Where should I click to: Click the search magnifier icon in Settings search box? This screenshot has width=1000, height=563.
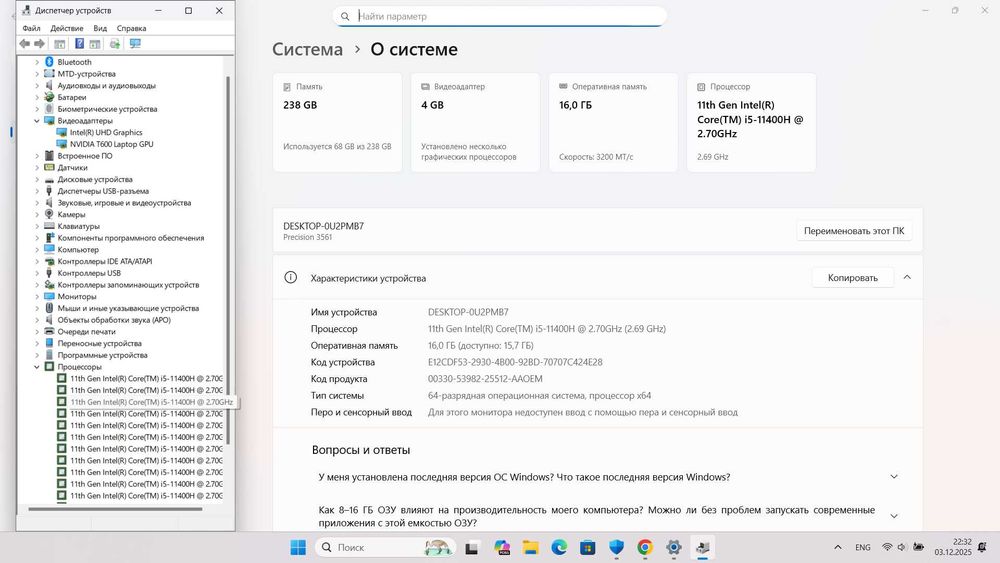[x=345, y=17]
